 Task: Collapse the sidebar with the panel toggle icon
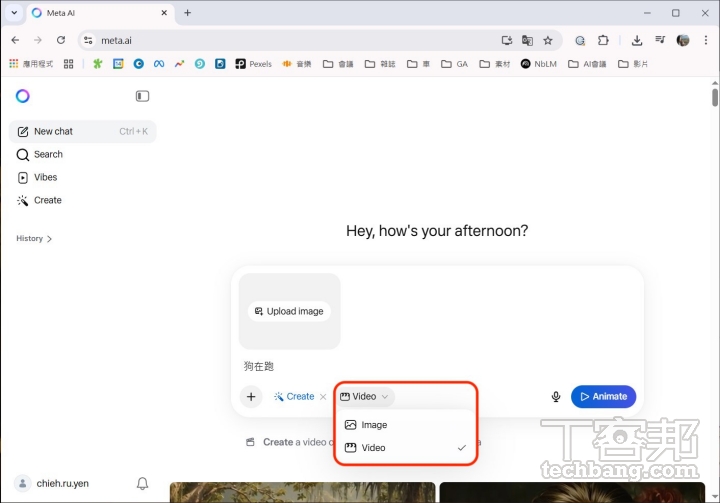coord(142,96)
